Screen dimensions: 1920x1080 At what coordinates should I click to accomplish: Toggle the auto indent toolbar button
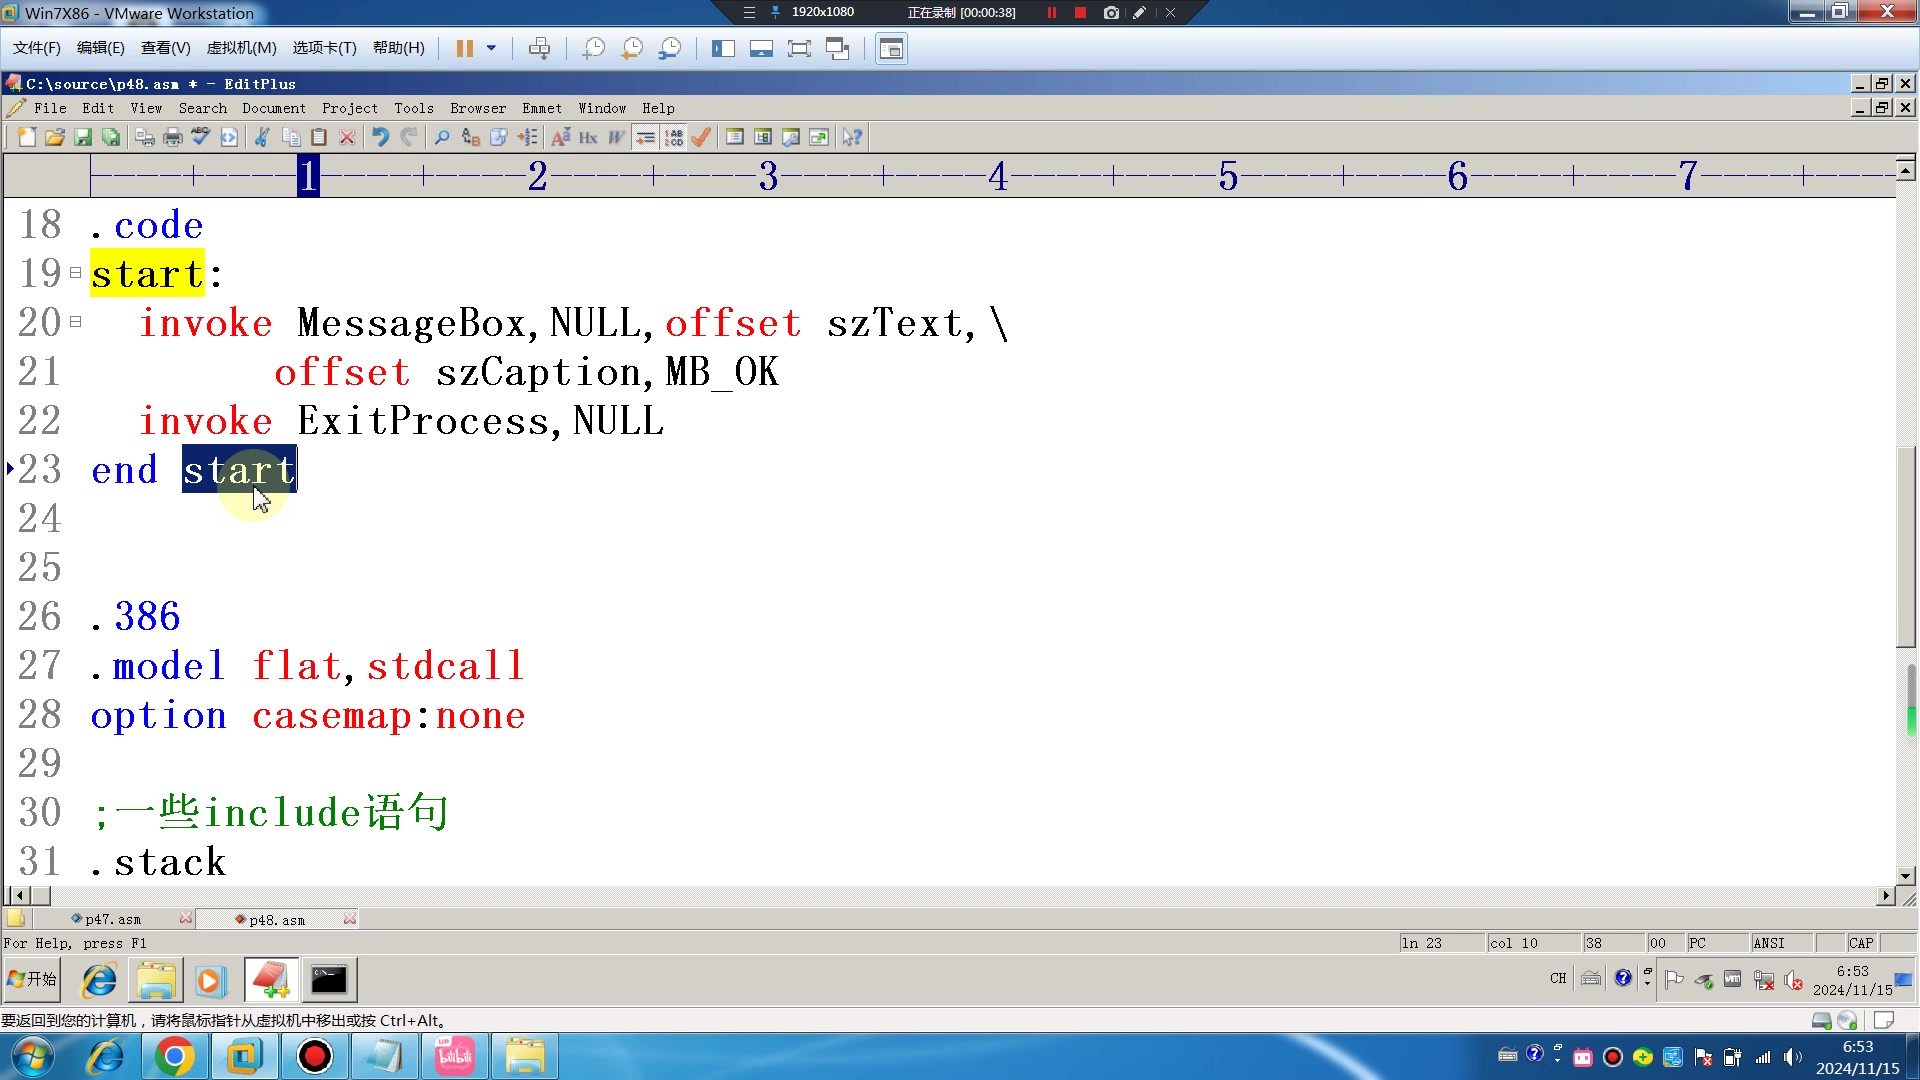646,138
